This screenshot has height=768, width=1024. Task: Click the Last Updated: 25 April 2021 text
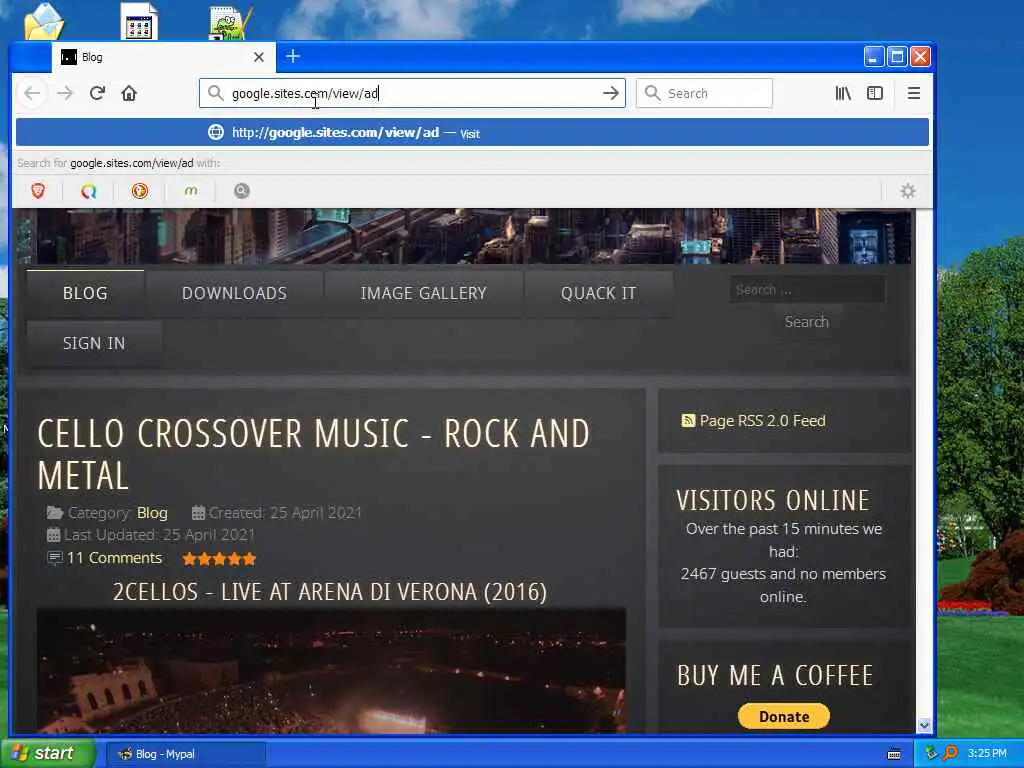click(x=159, y=535)
